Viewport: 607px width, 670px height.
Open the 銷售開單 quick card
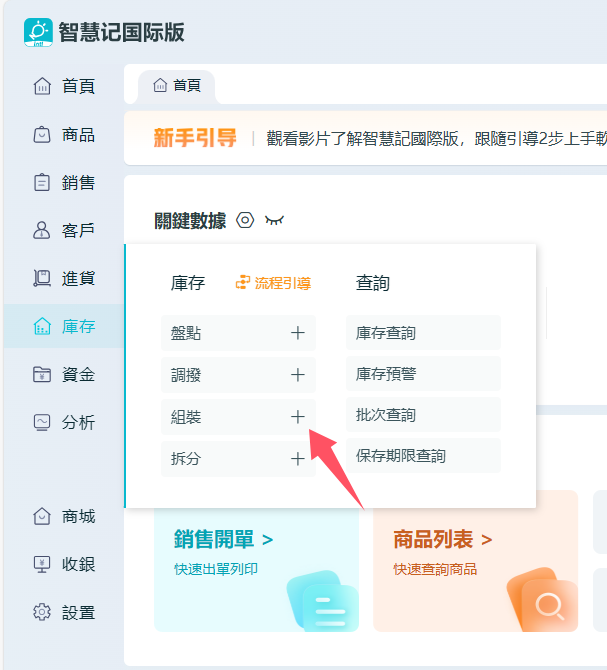pos(255,560)
